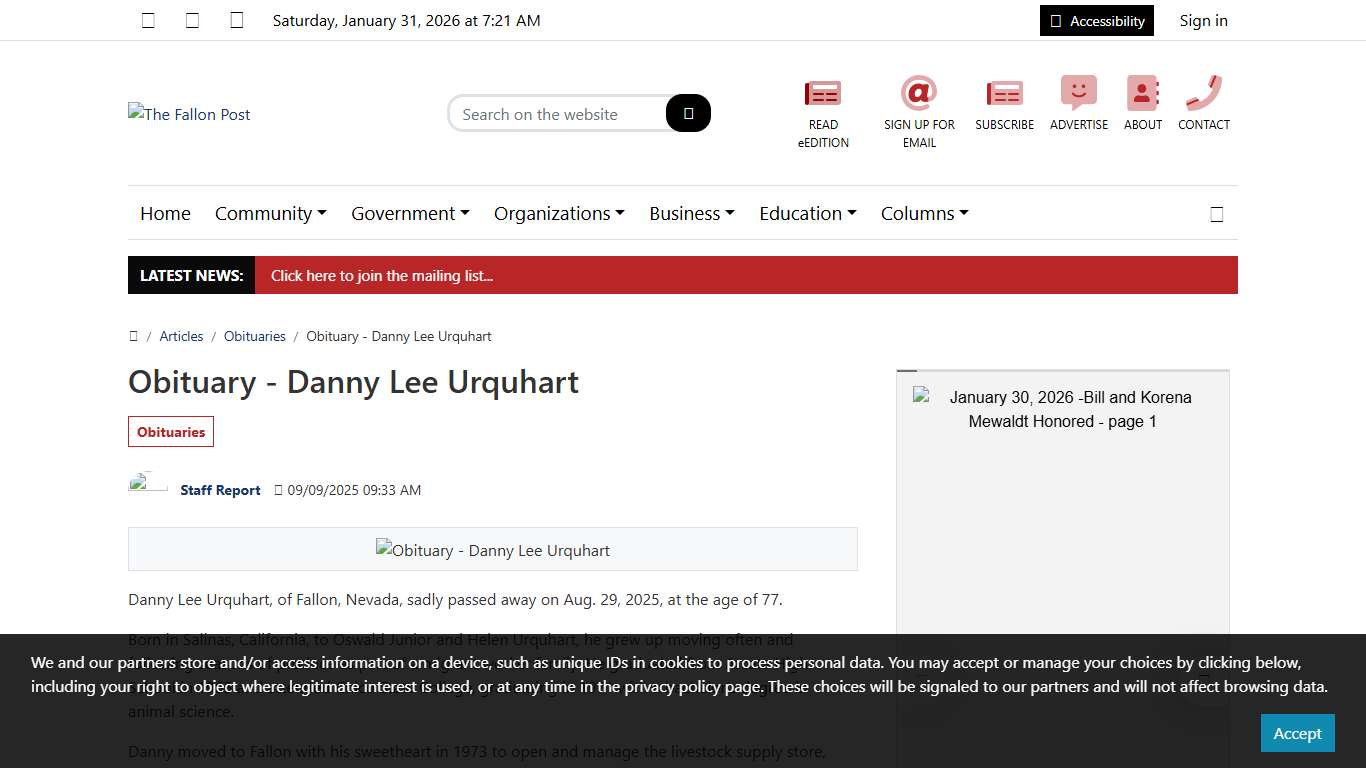Open the Advertise speech-bubble icon
Screen dimensions: 1366x768
coord(1078,93)
